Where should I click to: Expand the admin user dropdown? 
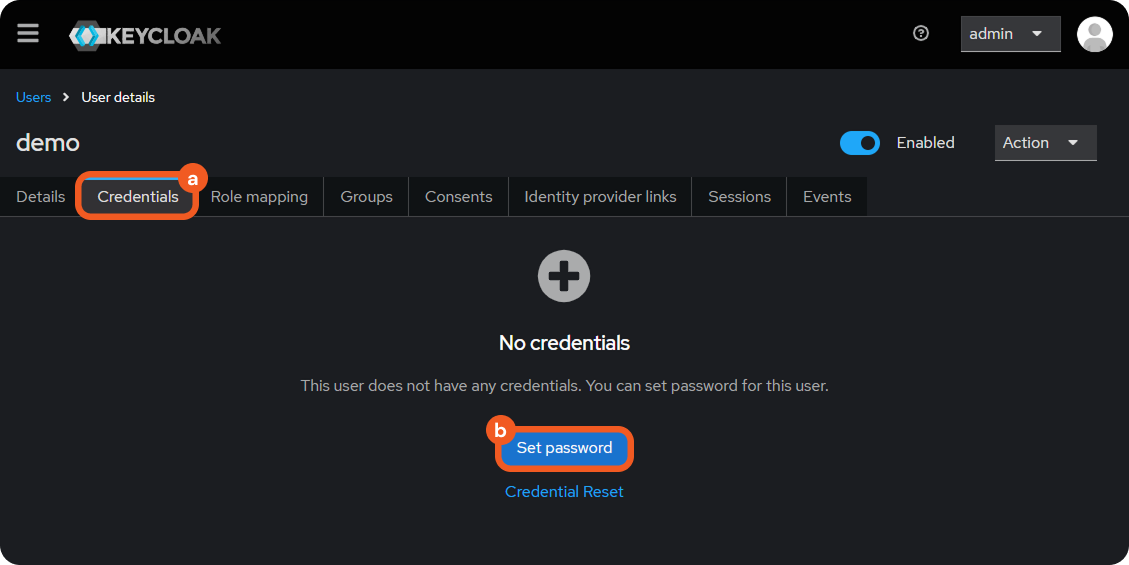(x=1010, y=34)
